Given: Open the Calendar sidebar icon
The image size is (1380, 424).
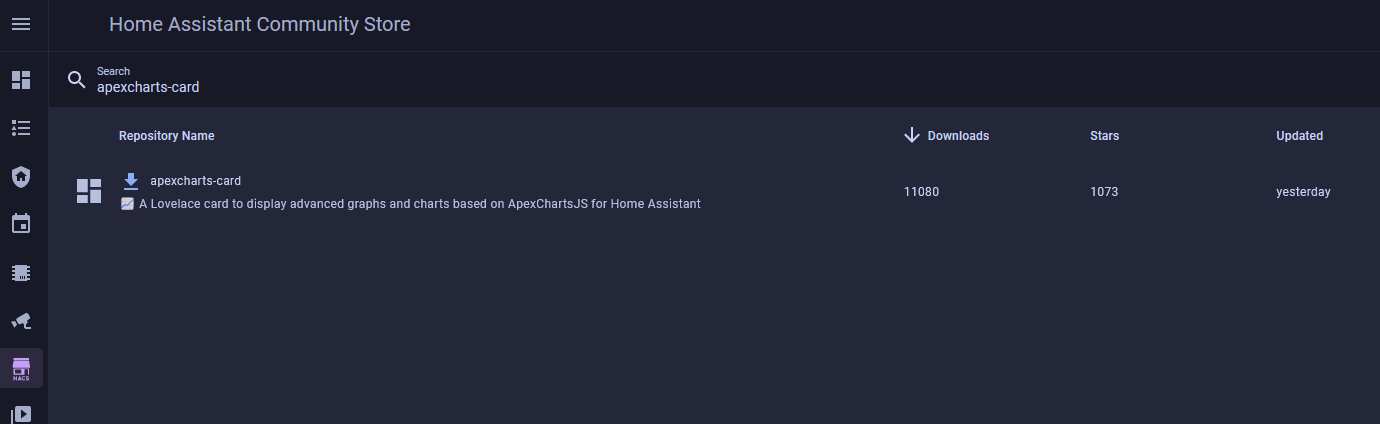Looking at the screenshot, I should pos(21,223).
